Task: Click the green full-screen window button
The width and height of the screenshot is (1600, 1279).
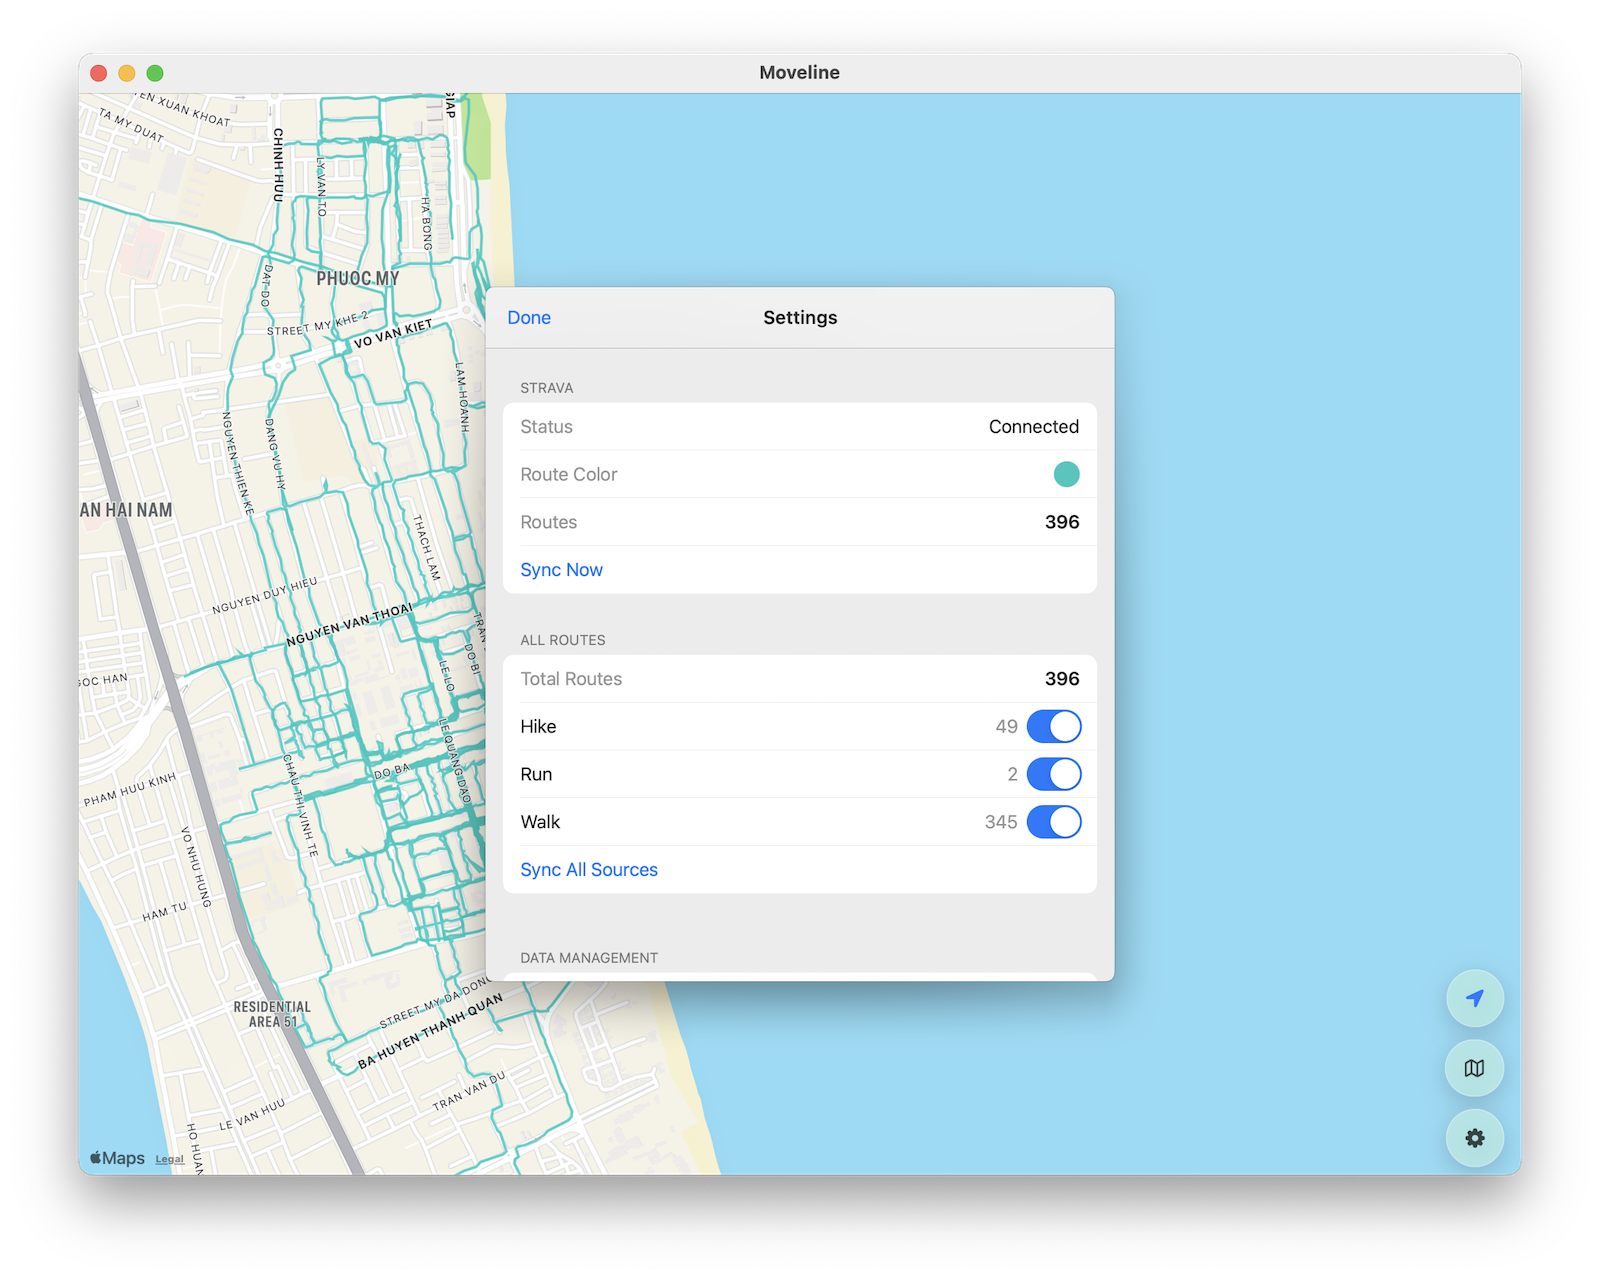Action: coord(155,73)
